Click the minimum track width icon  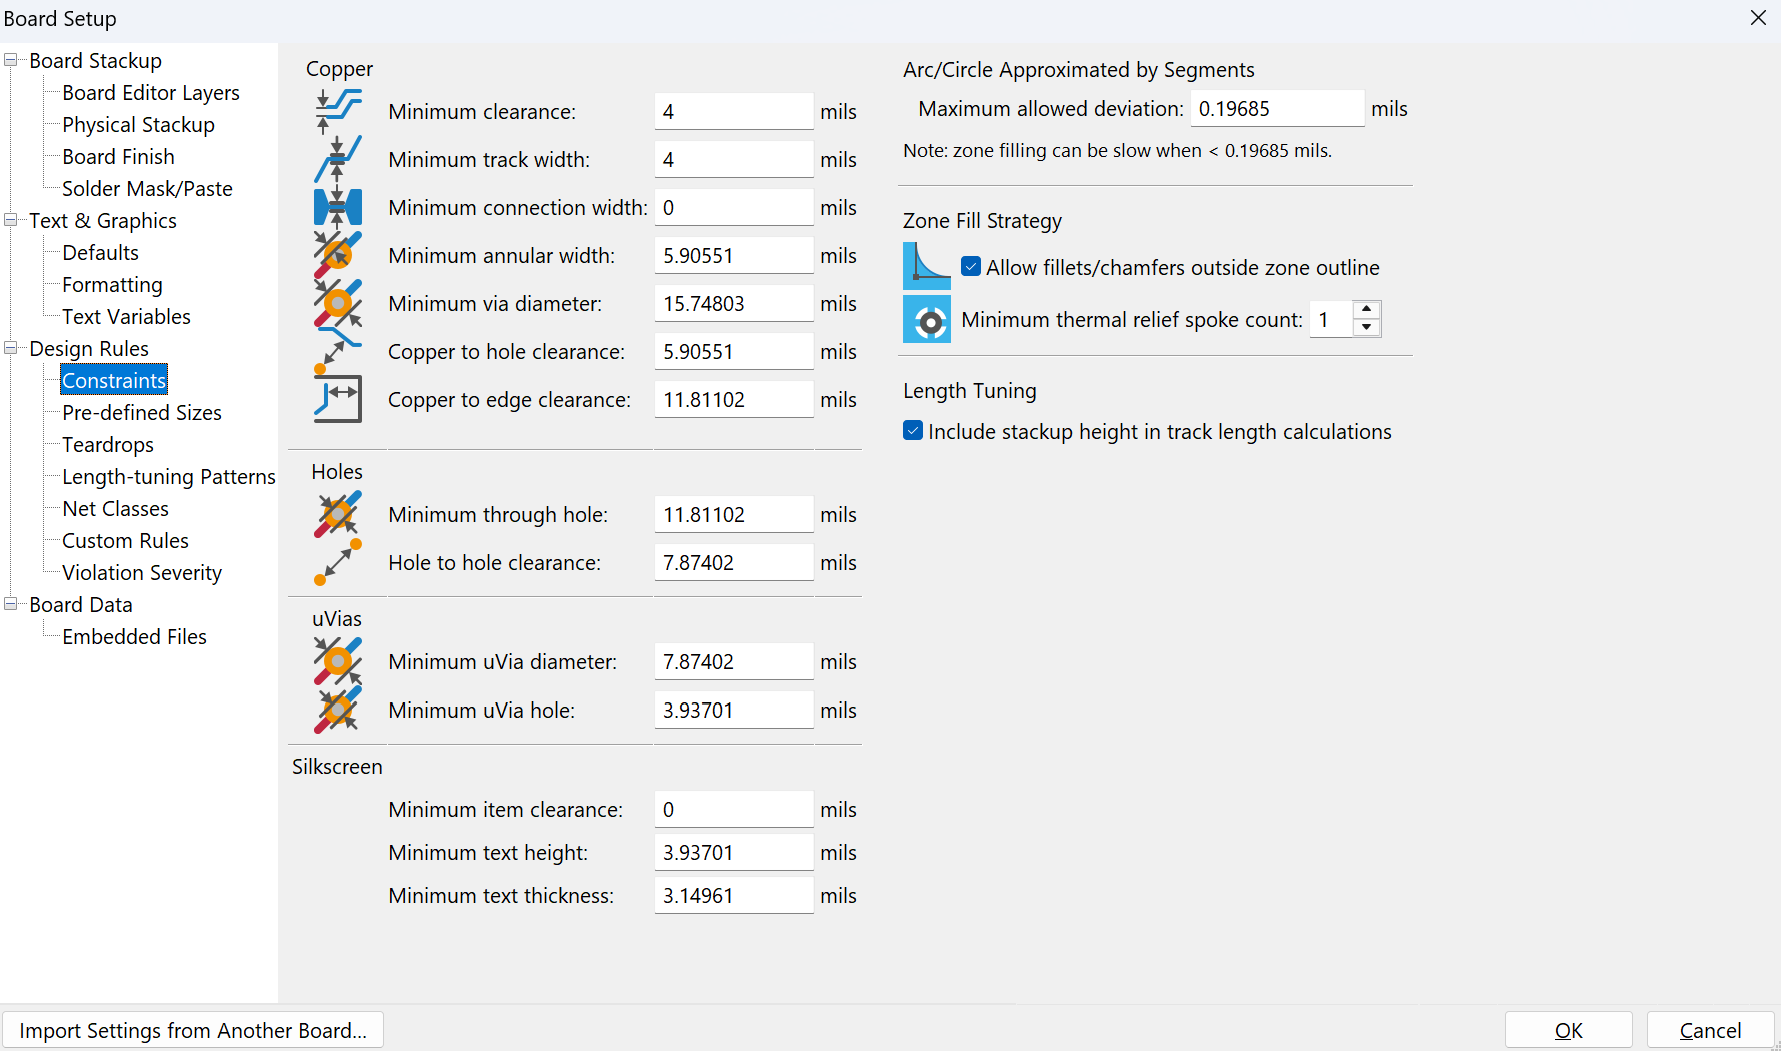(337, 159)
